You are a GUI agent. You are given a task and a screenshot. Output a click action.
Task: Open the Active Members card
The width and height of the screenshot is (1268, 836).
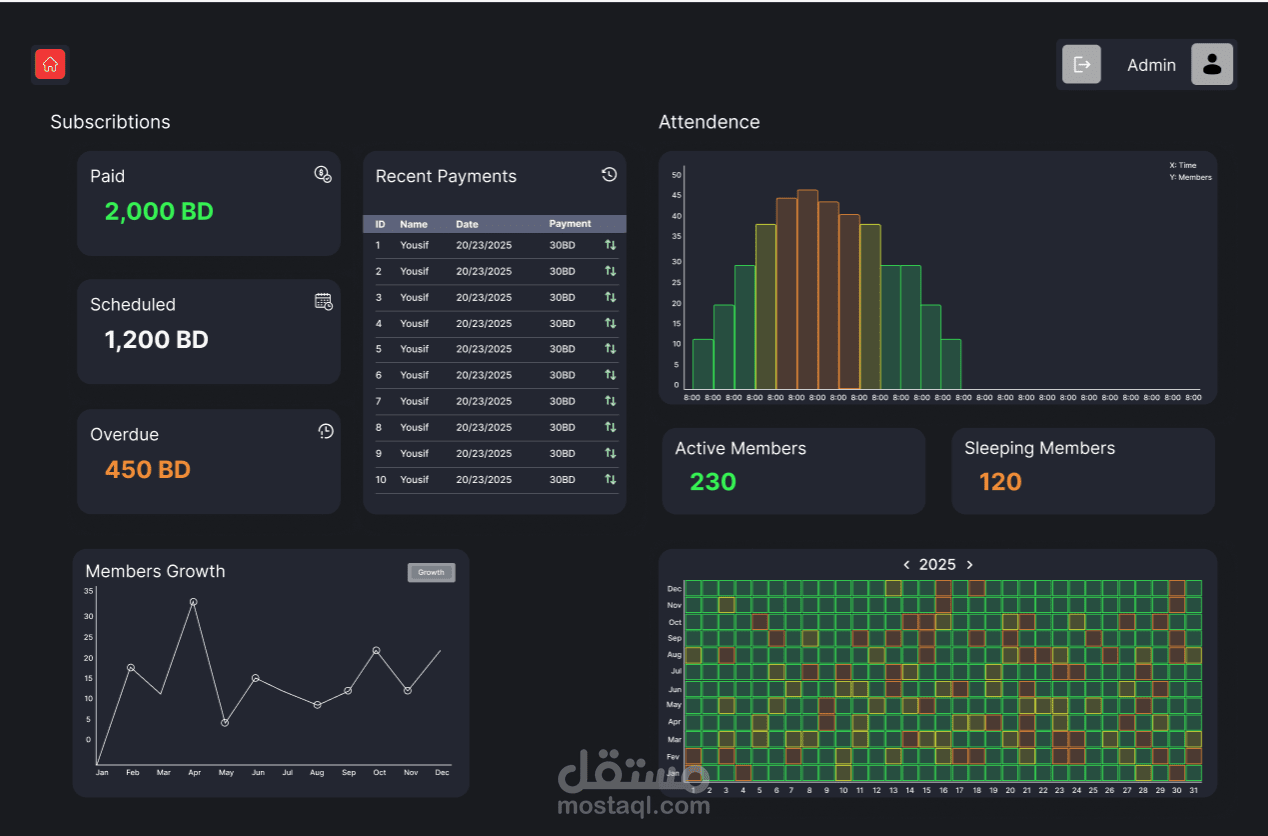tap(794, 471)
